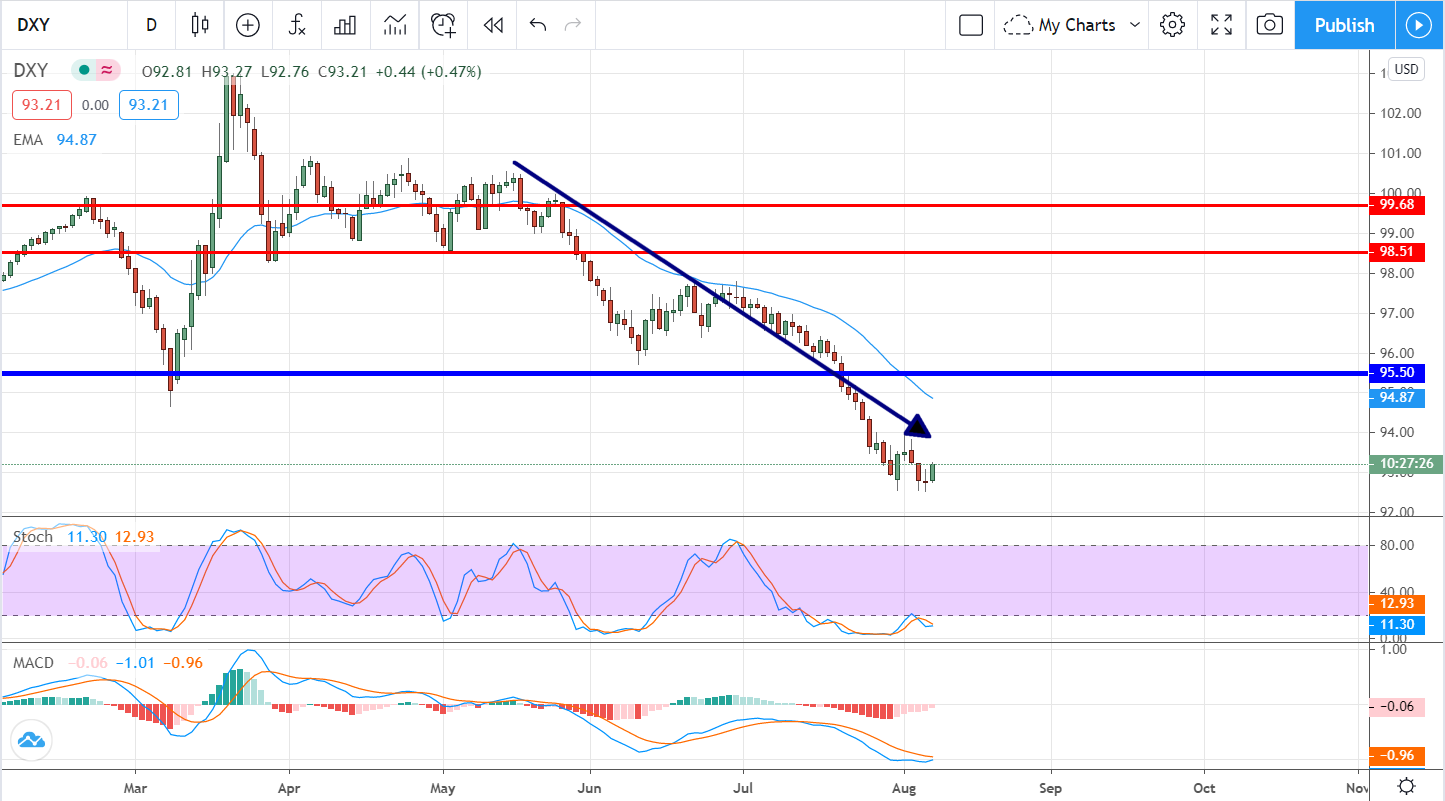The width and height of the screenshot is (1445, 801).
Task: Open the fx indicators menu
Action: [297, 25]
